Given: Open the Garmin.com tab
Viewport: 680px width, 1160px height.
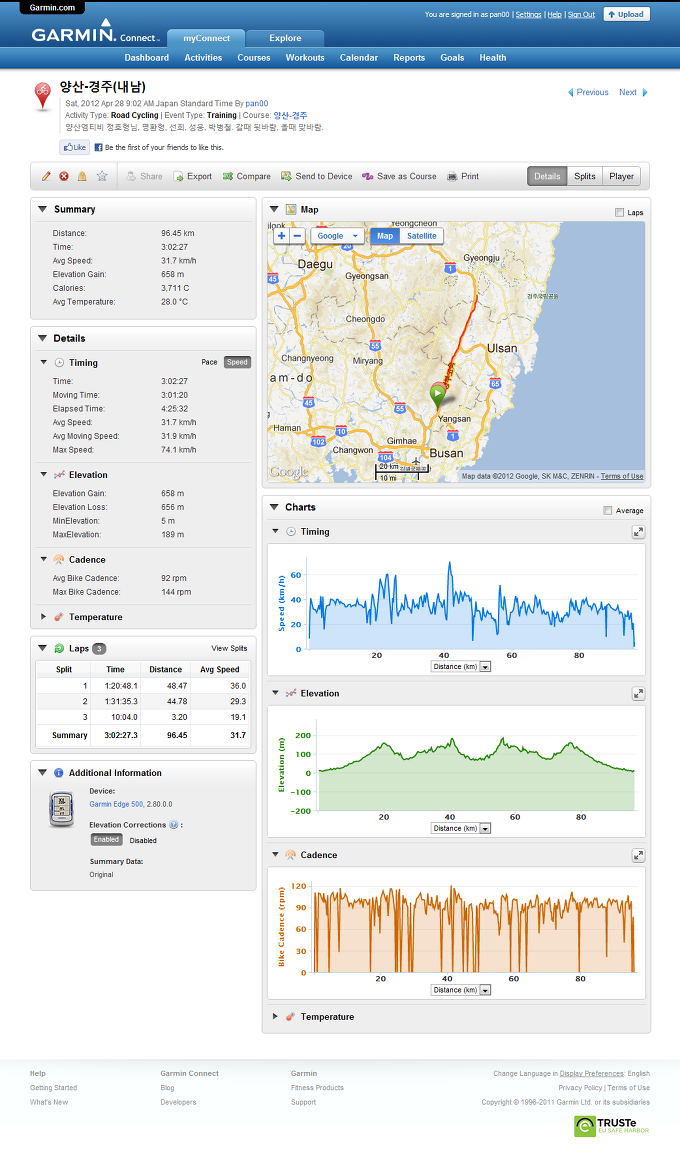Looking at the screenshot, I should [x=52, y=7].
